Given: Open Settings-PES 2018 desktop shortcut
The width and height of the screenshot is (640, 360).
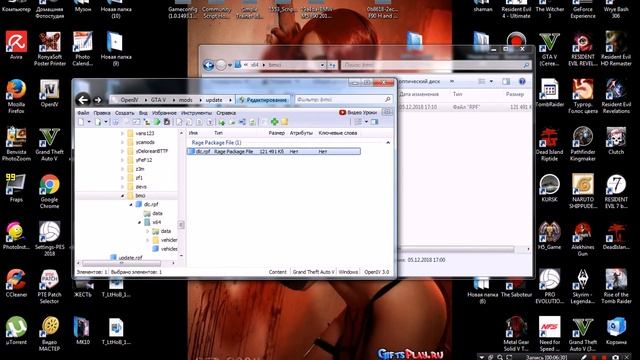Looking at the screenshot, I should pos(49,239).
